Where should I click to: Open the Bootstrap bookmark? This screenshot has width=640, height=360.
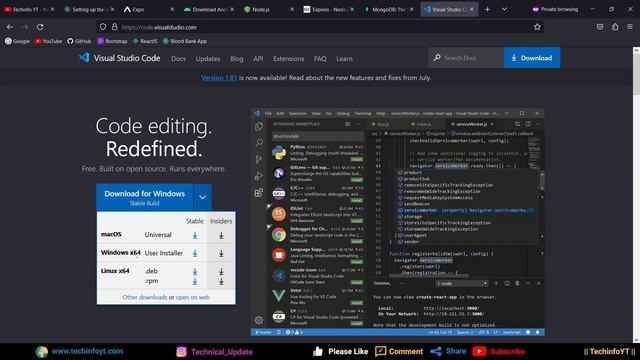[112, 41]
